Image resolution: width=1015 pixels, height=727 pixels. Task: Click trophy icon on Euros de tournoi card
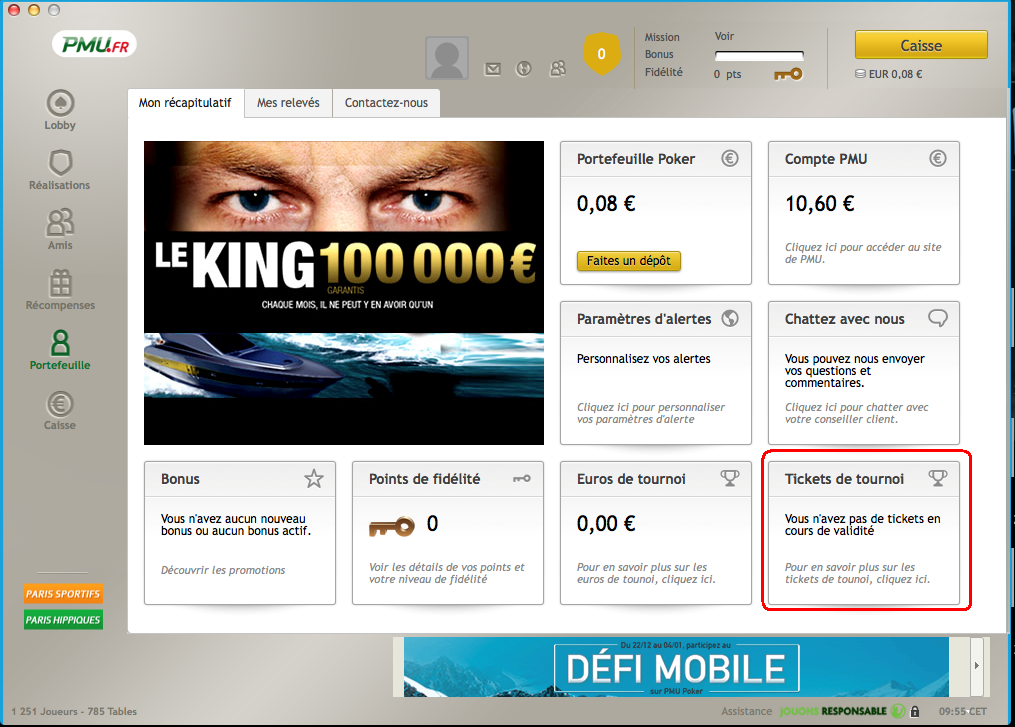pos(730,478)
